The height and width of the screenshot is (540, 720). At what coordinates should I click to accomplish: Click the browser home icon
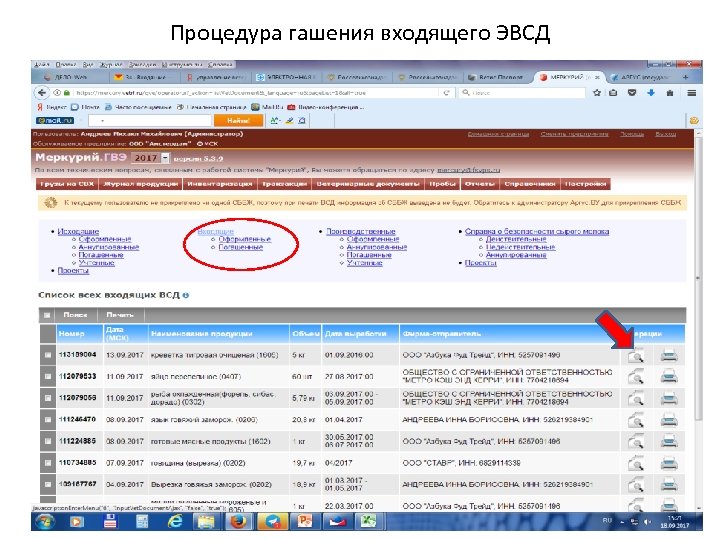(x=669, y=93)
